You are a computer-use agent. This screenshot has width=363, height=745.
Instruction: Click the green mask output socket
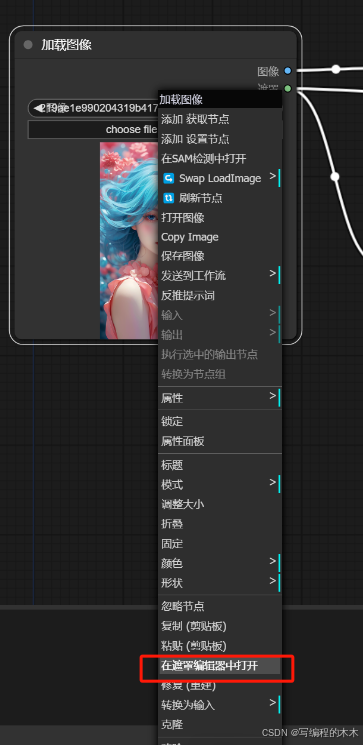(287, 88)
